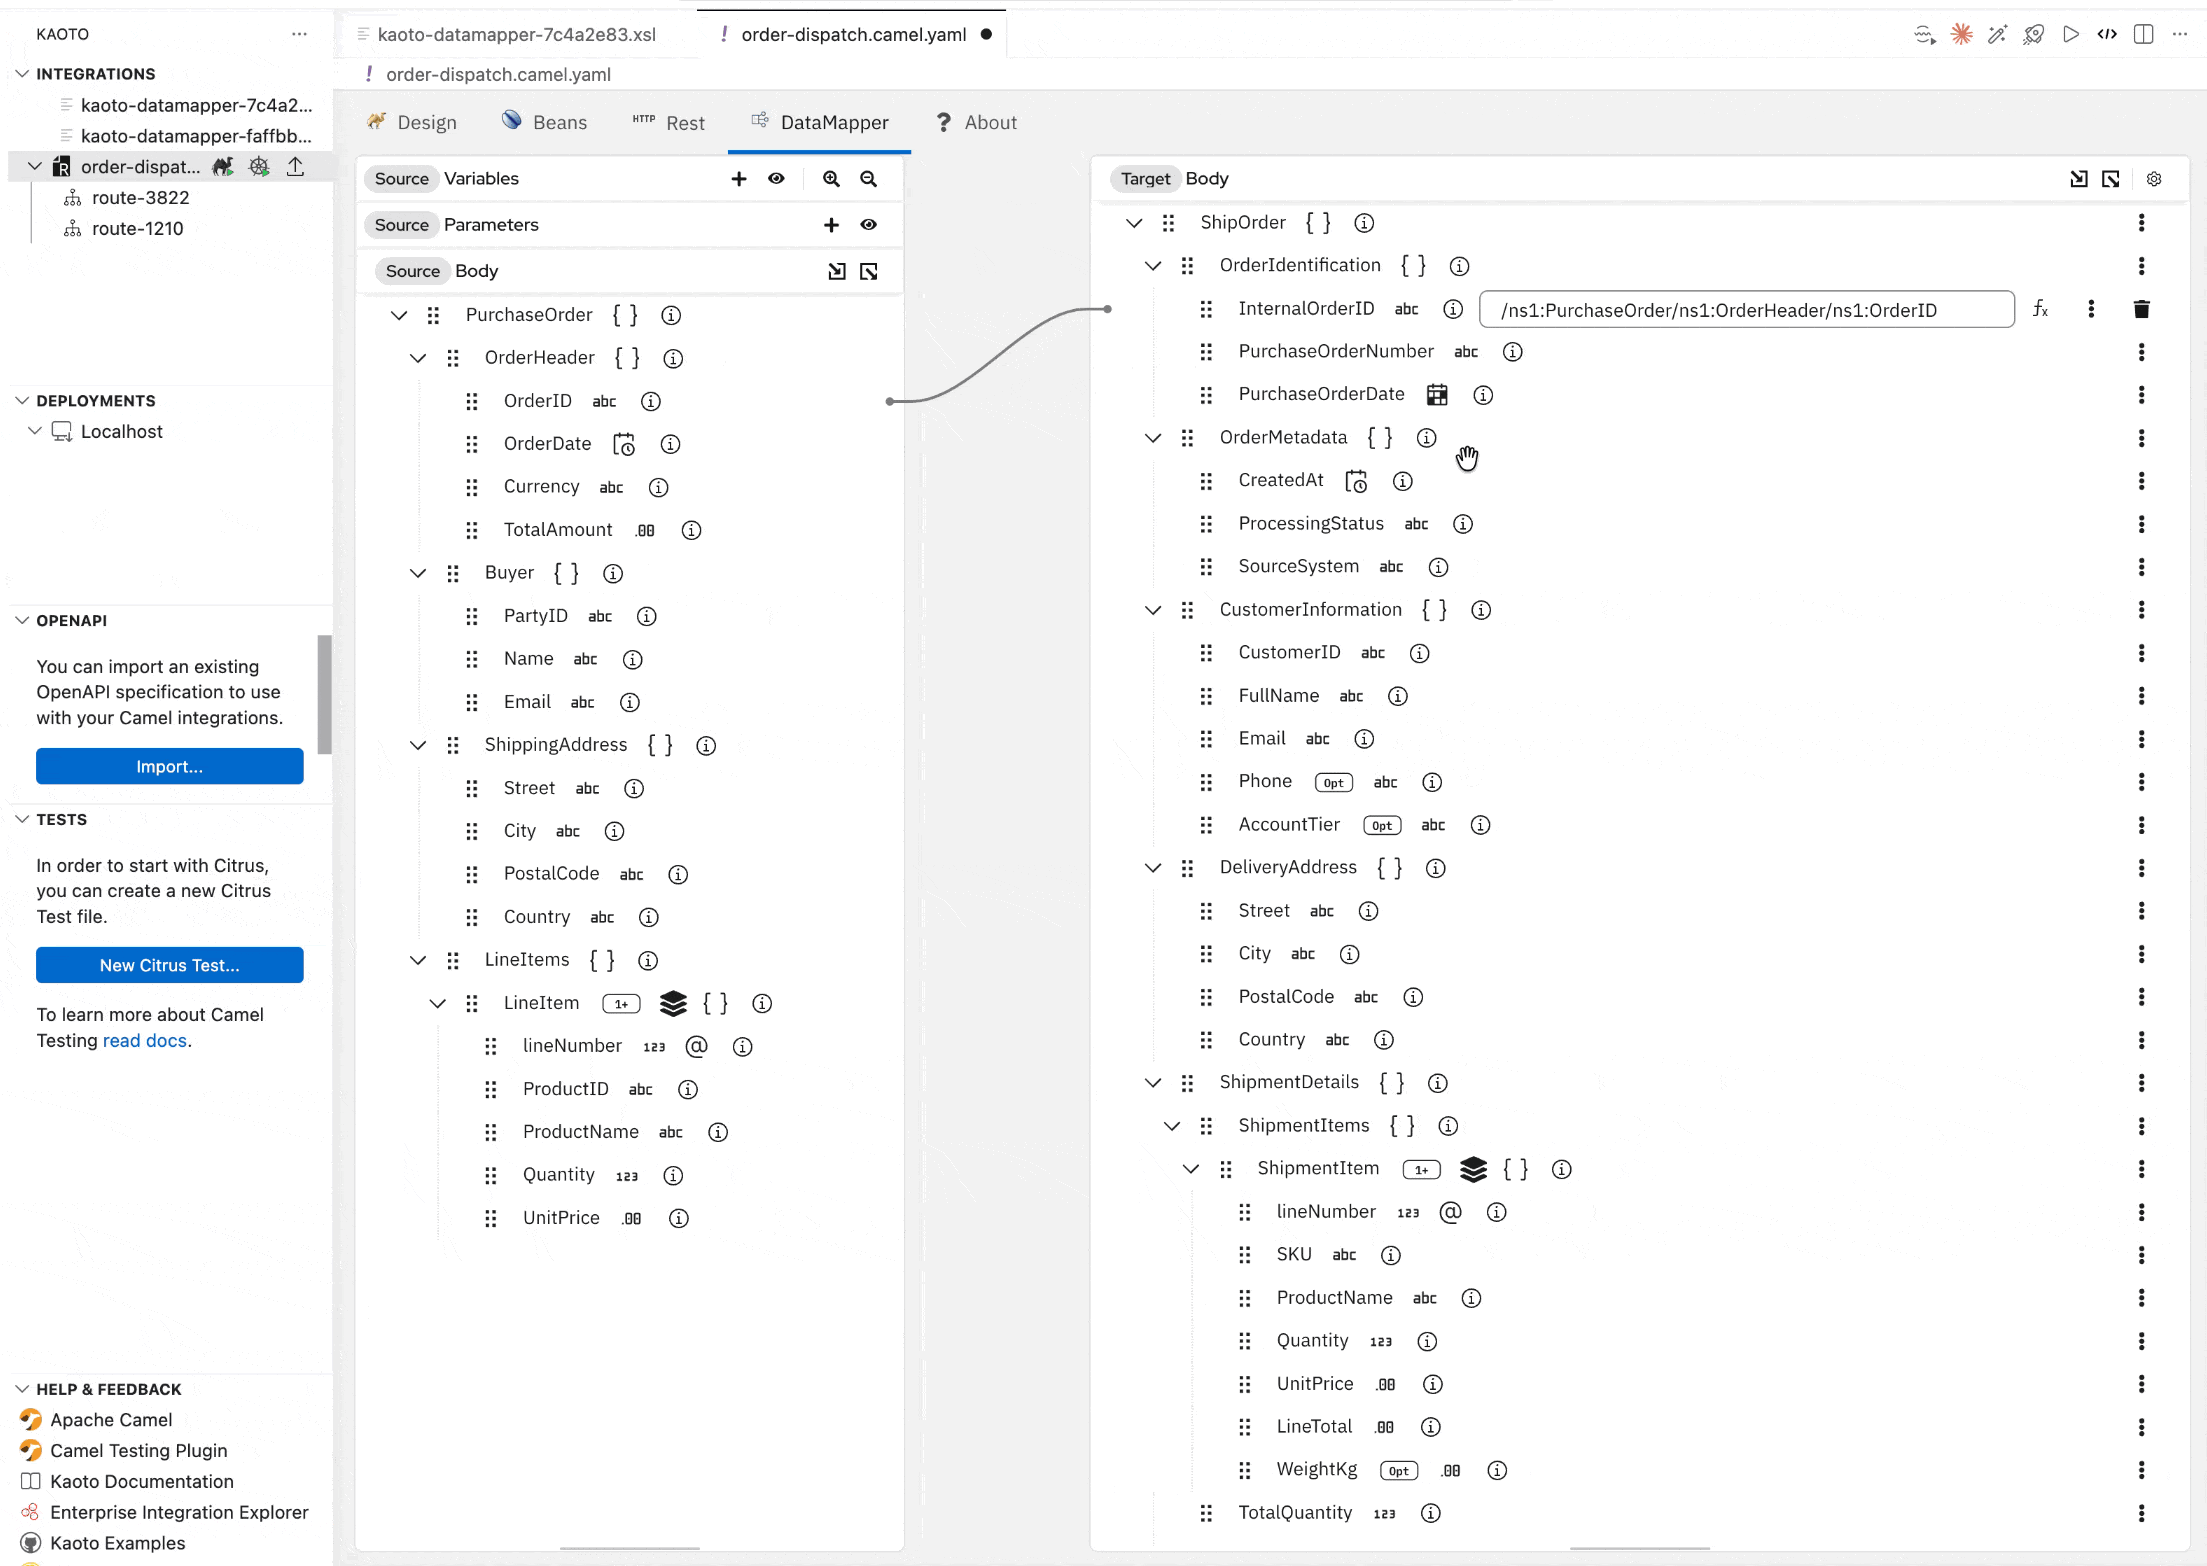Collapse the DeliveryAddress target node
Screen dimensions: 2207x1566
coord(1153,868)
